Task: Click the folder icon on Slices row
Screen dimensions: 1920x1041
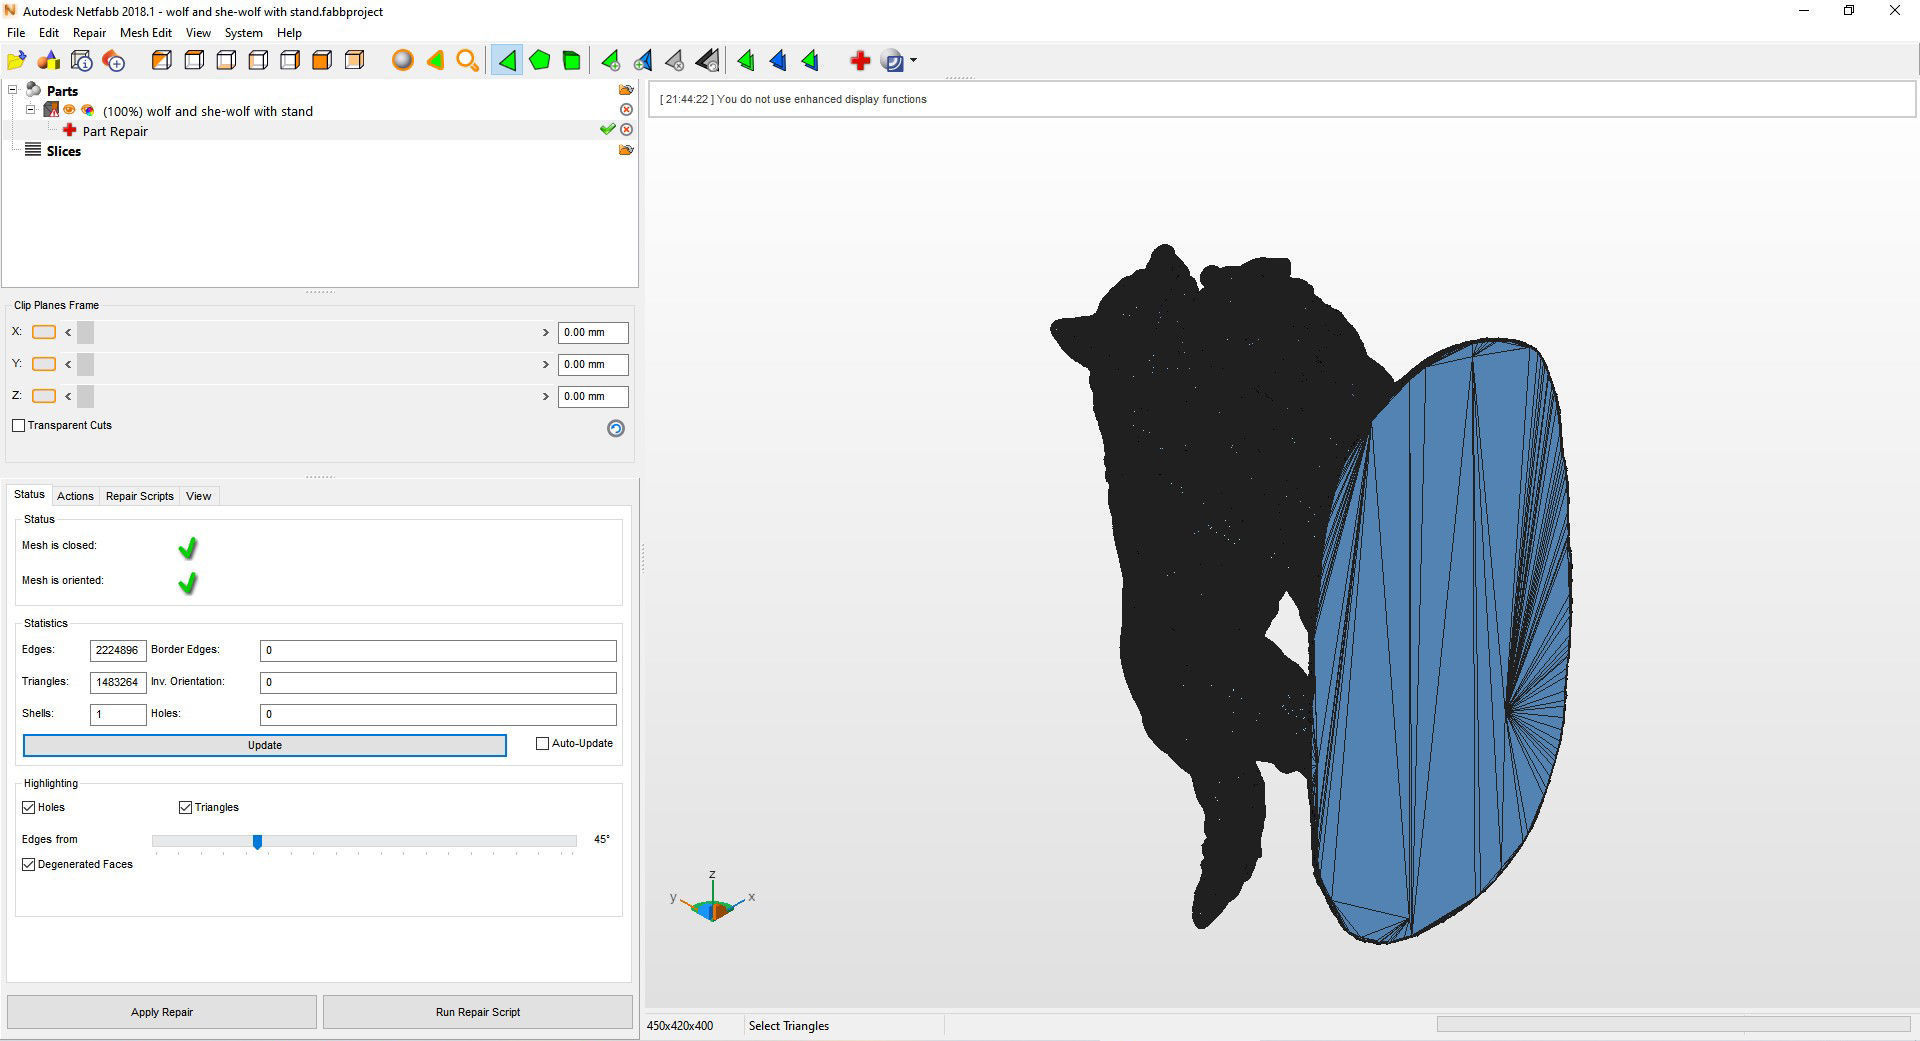Action: 626,150
